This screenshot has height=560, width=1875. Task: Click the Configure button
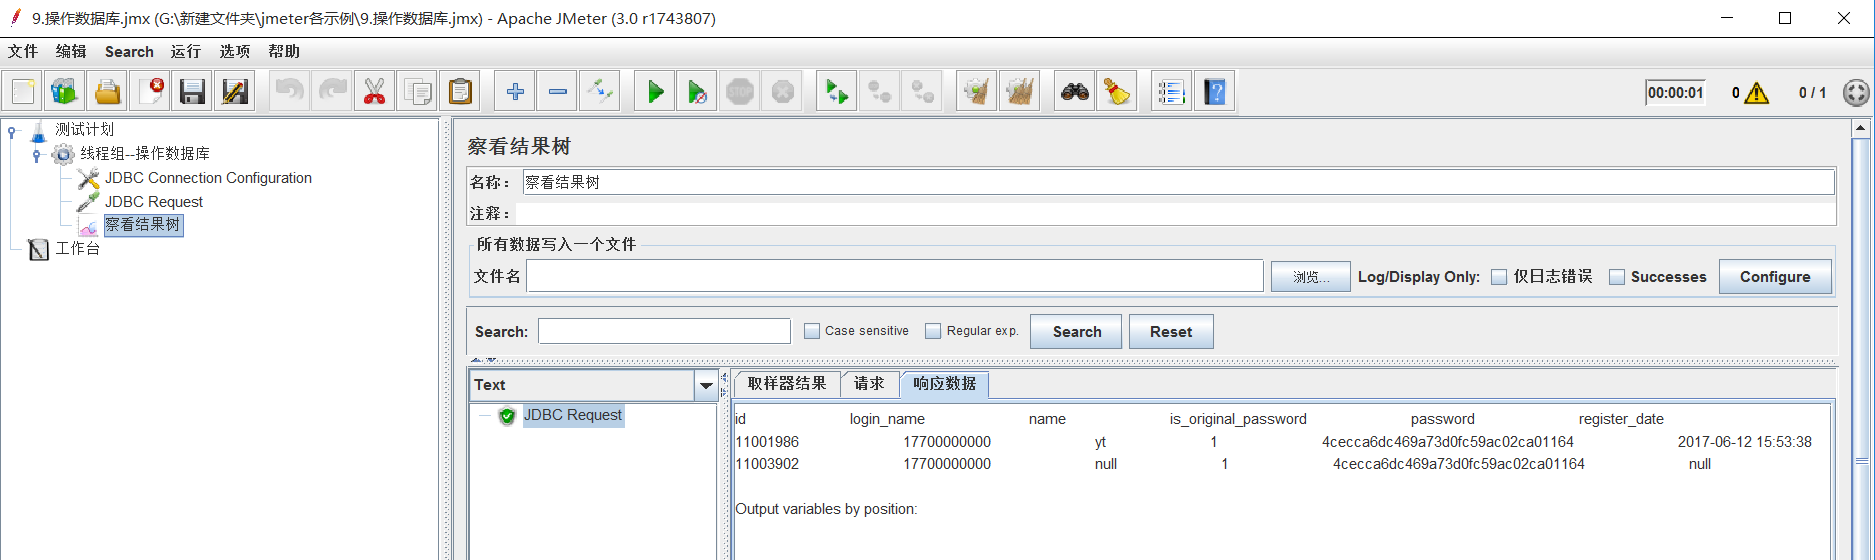1775,277
